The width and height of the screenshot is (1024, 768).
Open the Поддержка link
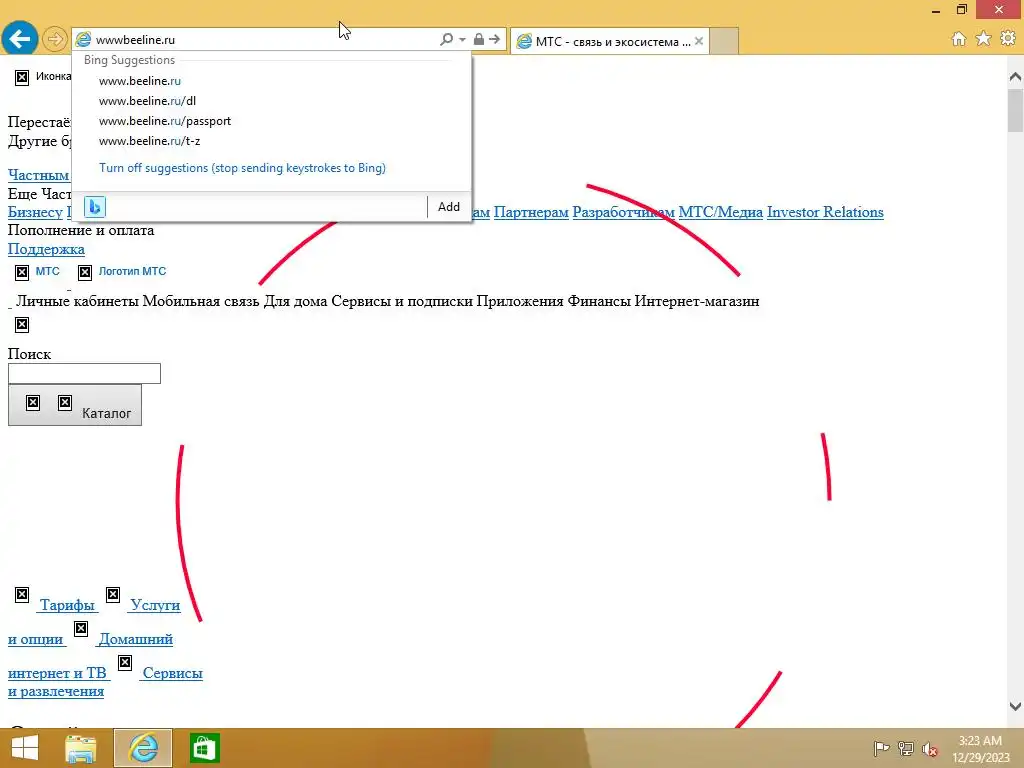(x=46, y=249)
